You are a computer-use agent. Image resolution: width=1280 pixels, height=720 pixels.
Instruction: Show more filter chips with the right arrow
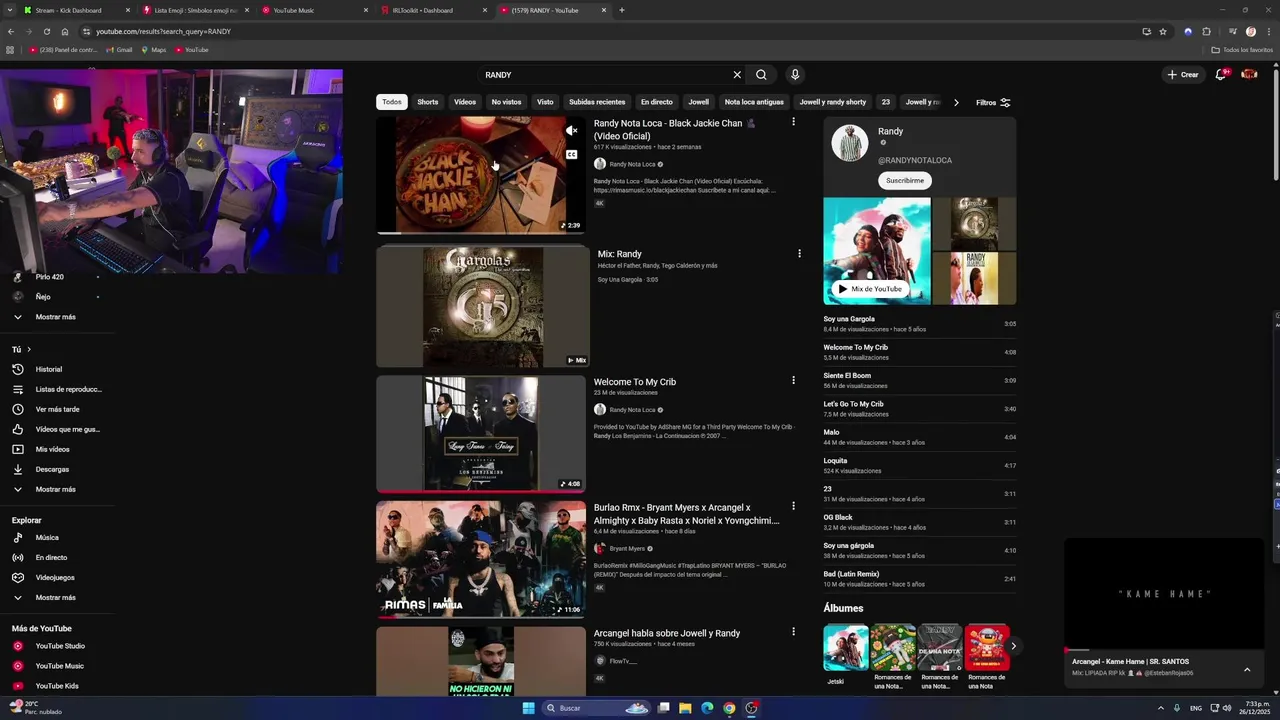tap(956, 102)
